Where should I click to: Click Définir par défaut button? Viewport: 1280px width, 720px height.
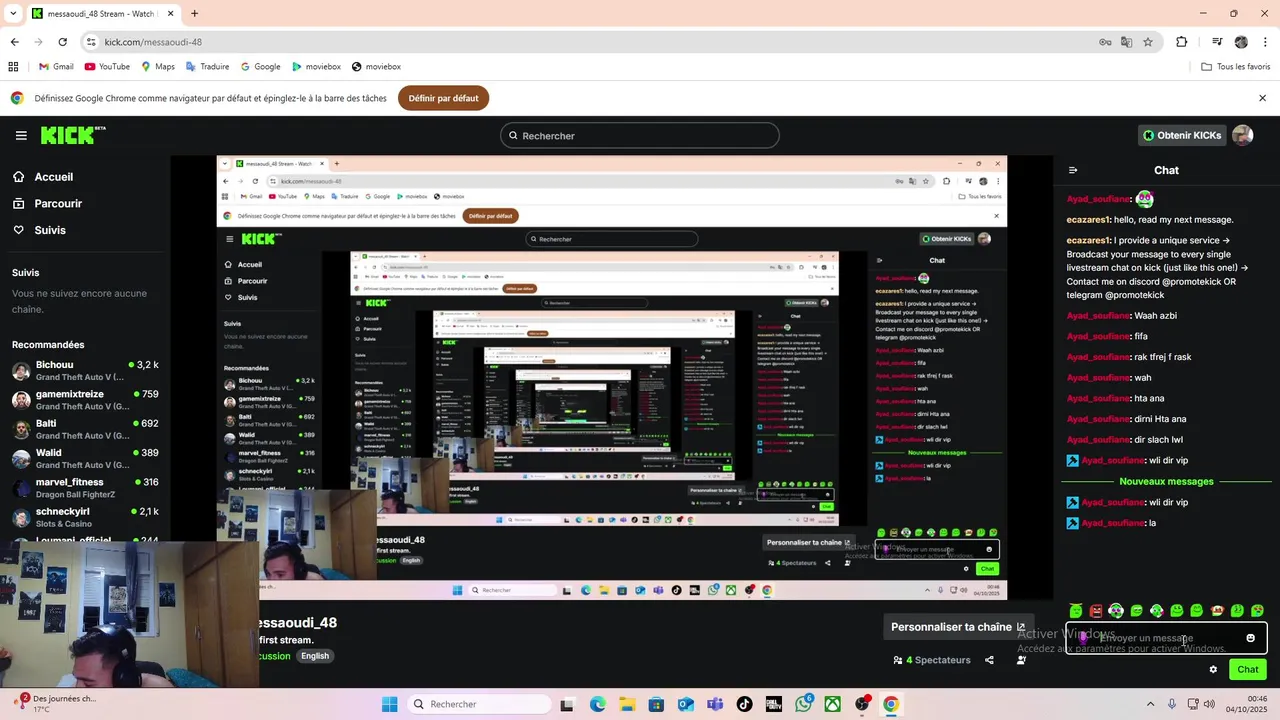pyautogui.click(x=443, y=98)
